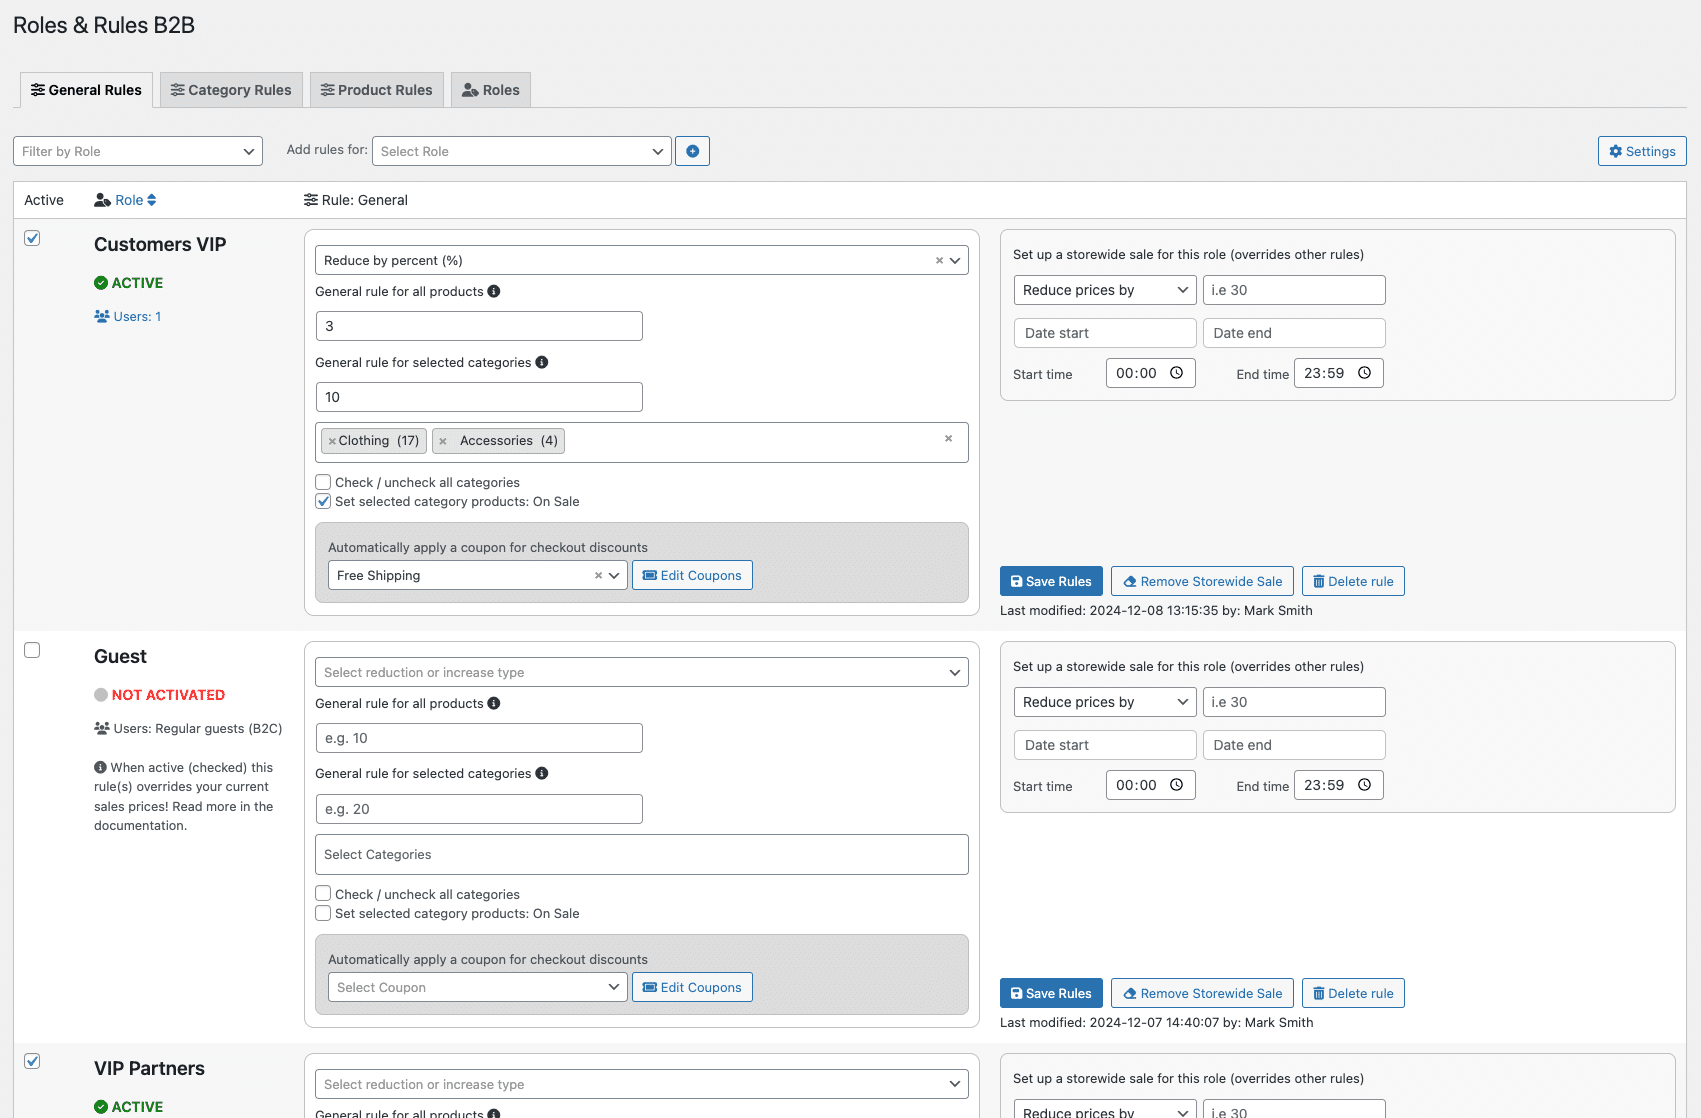Toggle the Customers VIP active checkbox
This screenshot has height=1118, width=1701.
click(32, 238)
